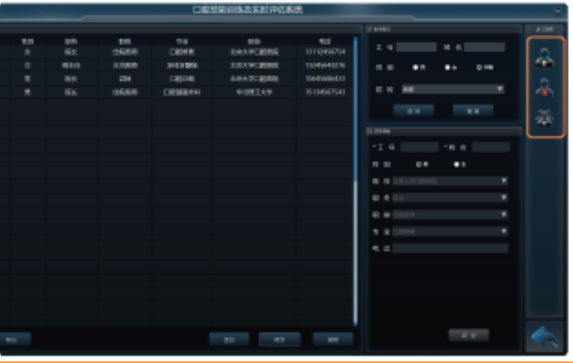573x363 pixels.
Task: Click the phone number column header
Action: coord(325,41)
